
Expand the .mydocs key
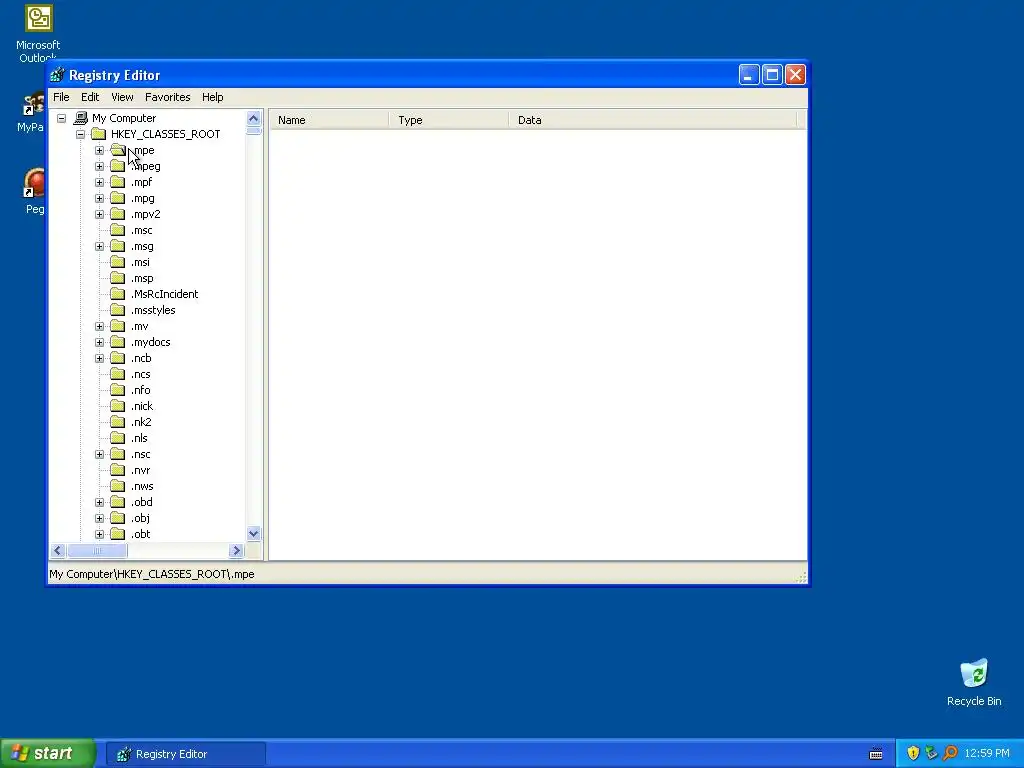pos(99,342)
